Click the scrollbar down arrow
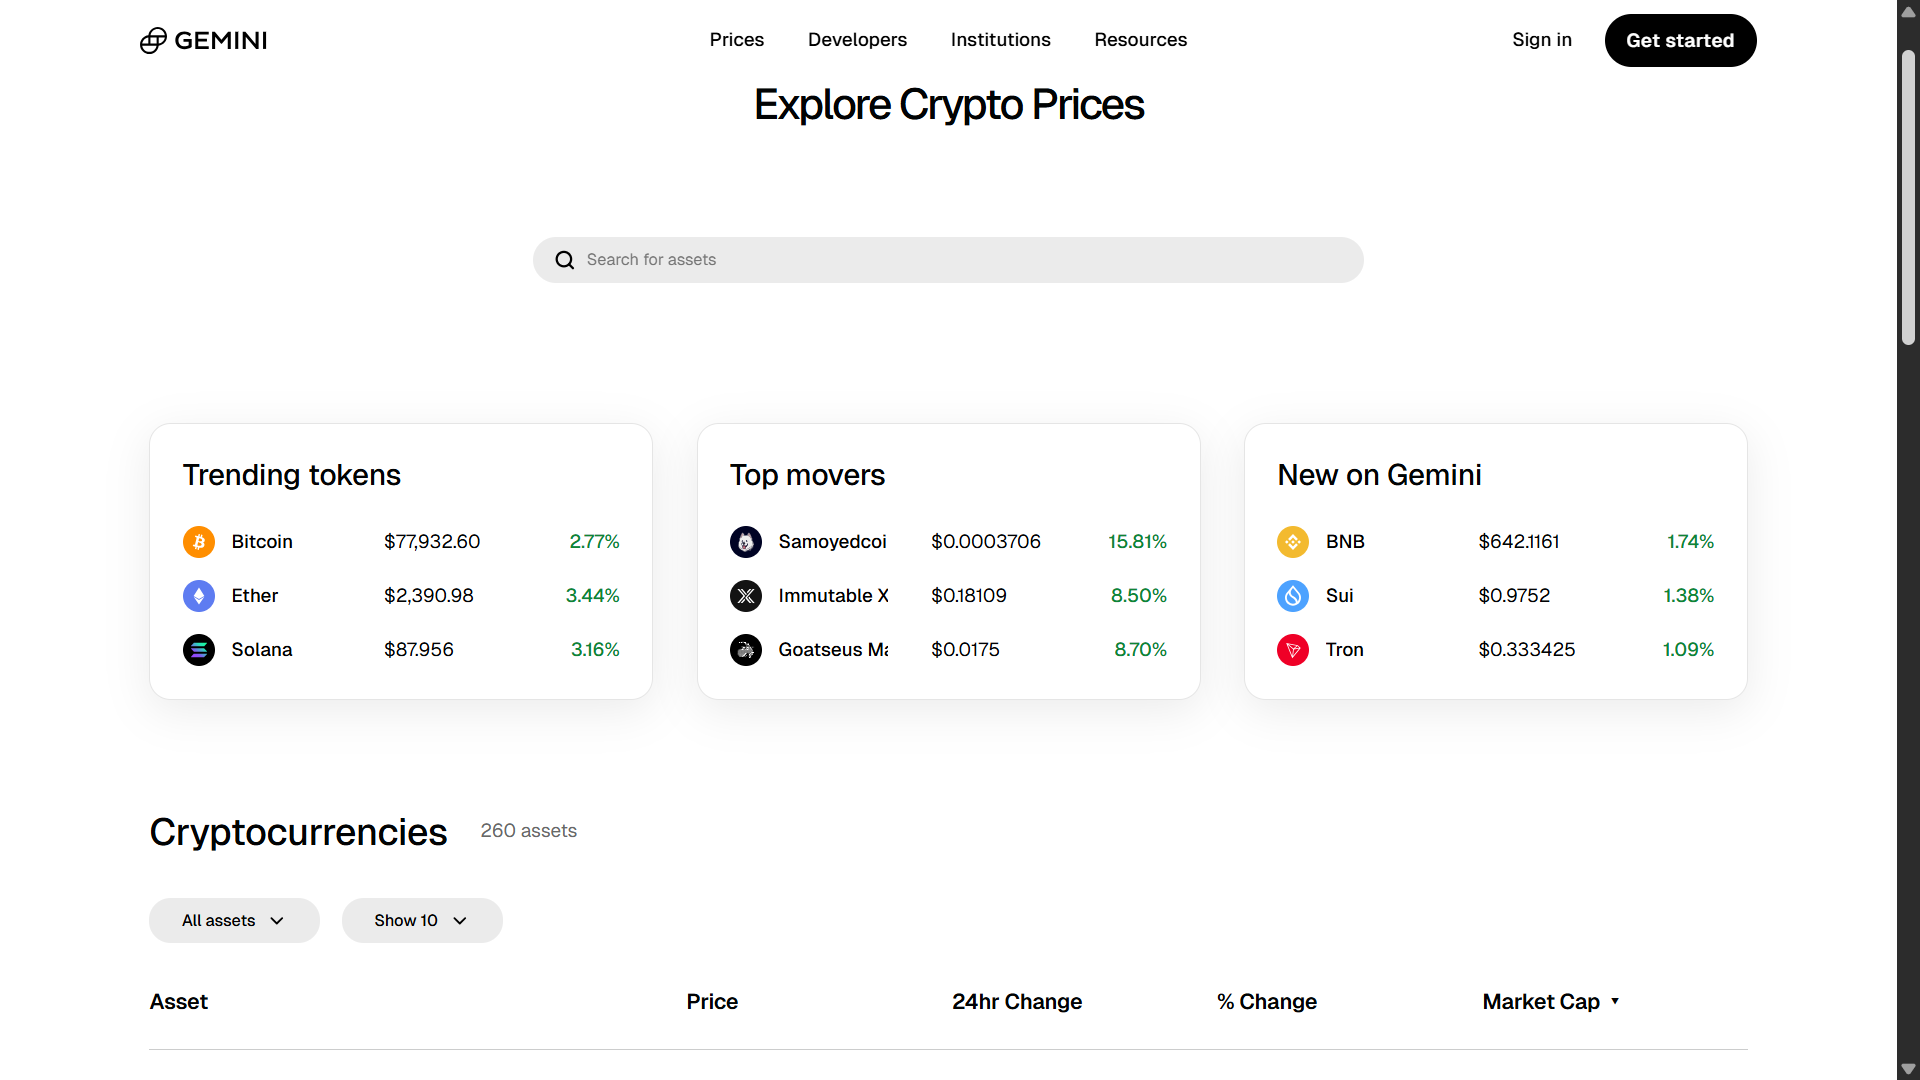1920x1080 pixels. tap(1908, 1068)
